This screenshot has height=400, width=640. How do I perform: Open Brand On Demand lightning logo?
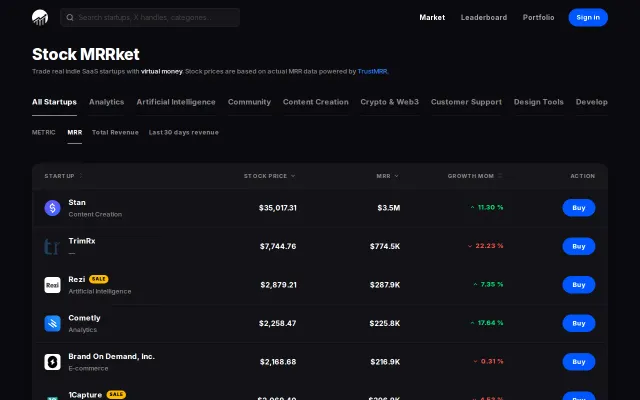coord(52,362)
